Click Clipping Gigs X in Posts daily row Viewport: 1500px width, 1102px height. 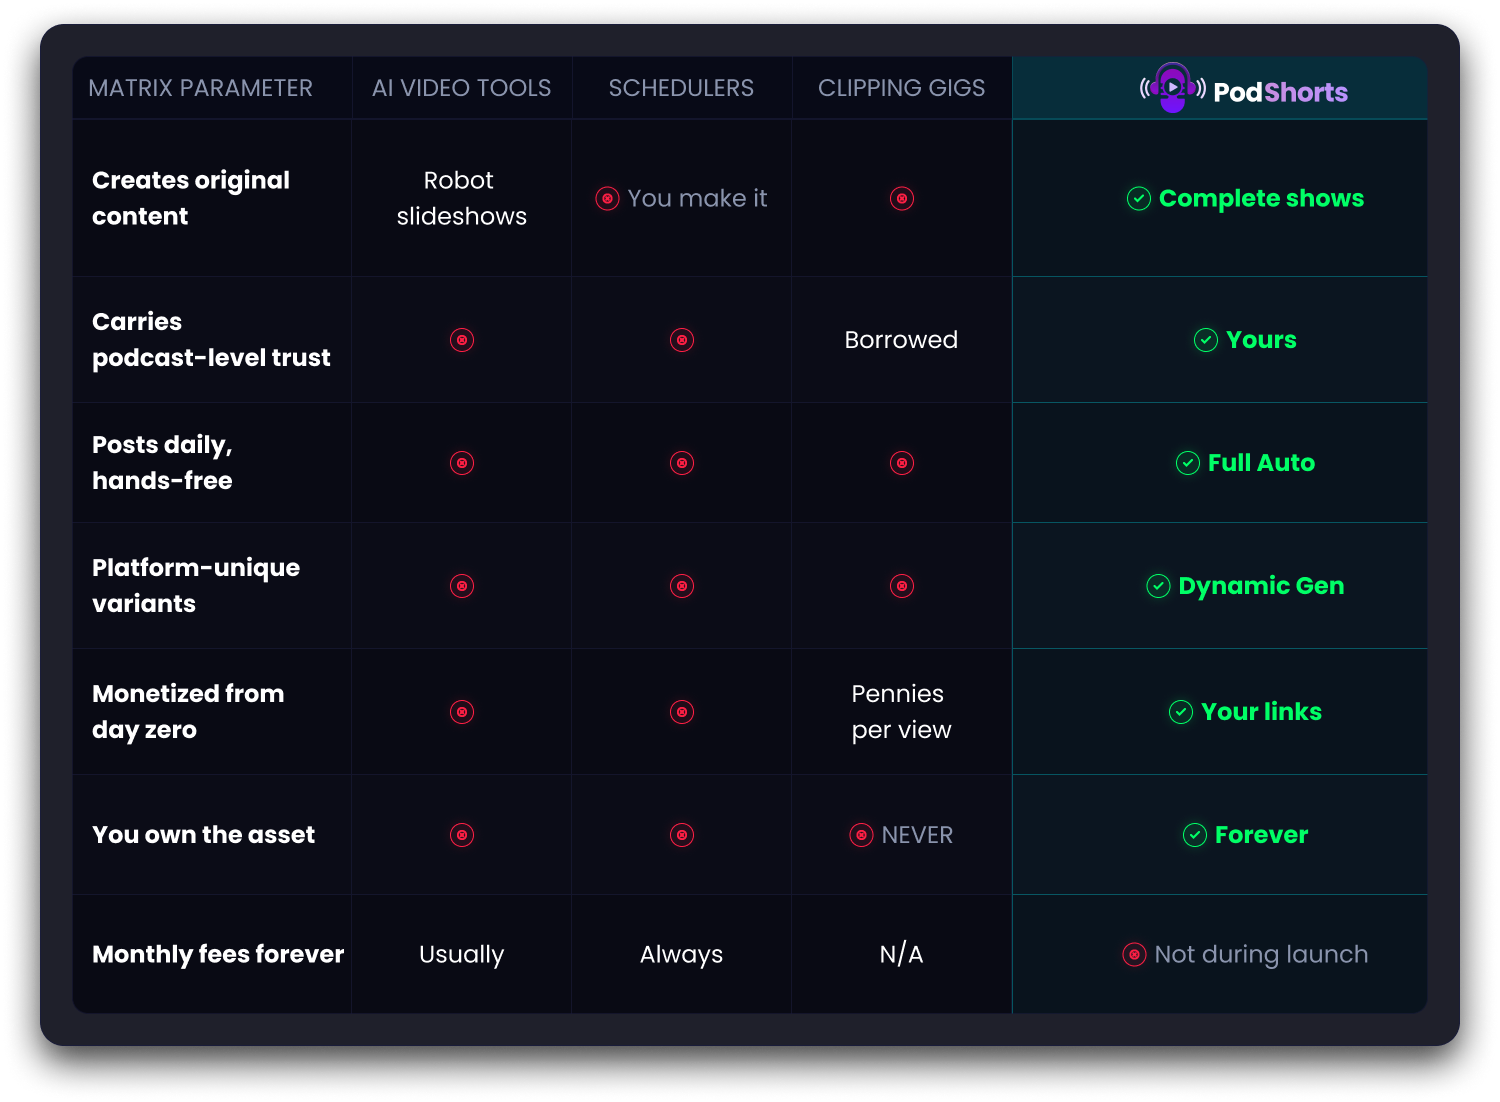click(902, 463)
